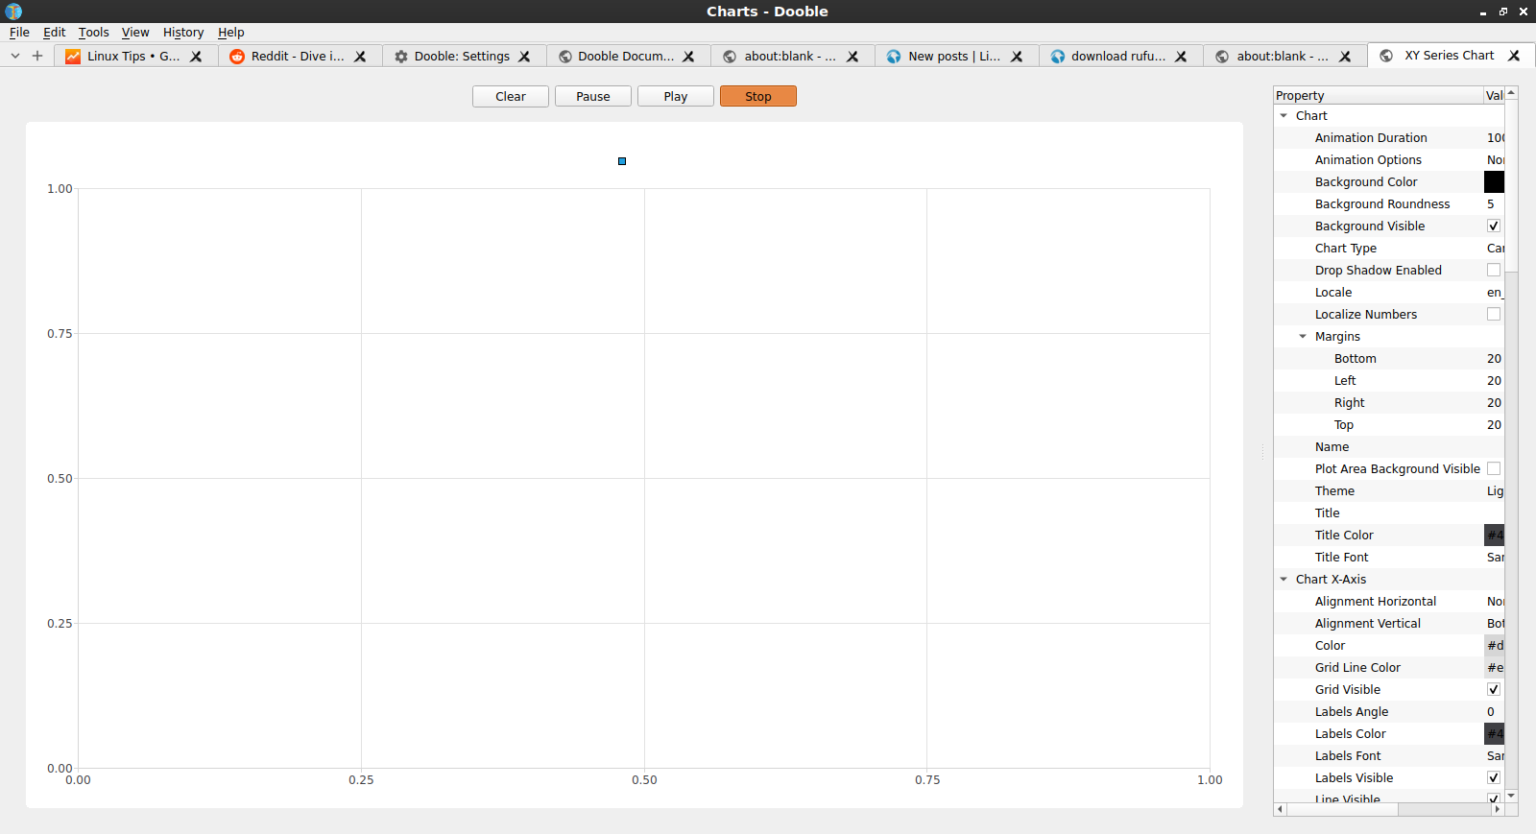The image size is (1536, 834).
Task: Enable the Drop Shadow Enabled checkbox
Action: click(x=1493, y=270)
